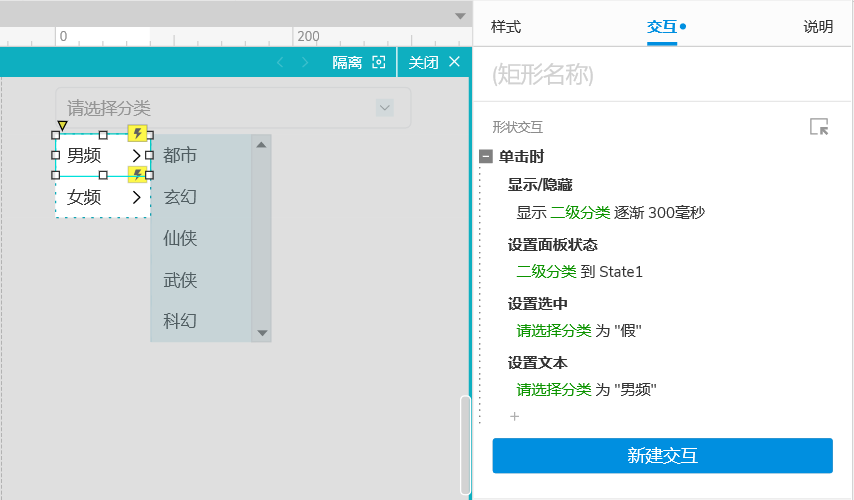Go to next panel state arrow
The image size is (854, 500).
pos(304,63)
